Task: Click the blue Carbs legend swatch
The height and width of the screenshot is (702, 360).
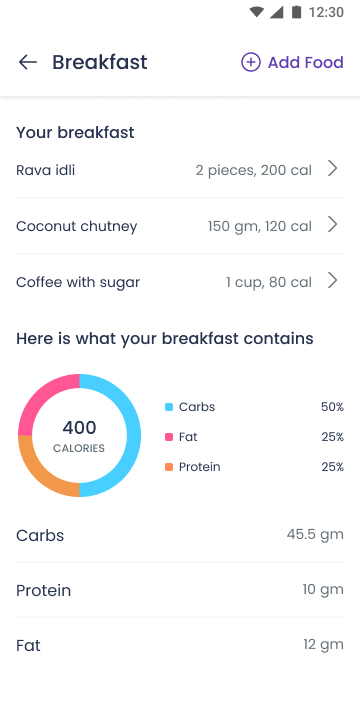Action: (169, 407)
